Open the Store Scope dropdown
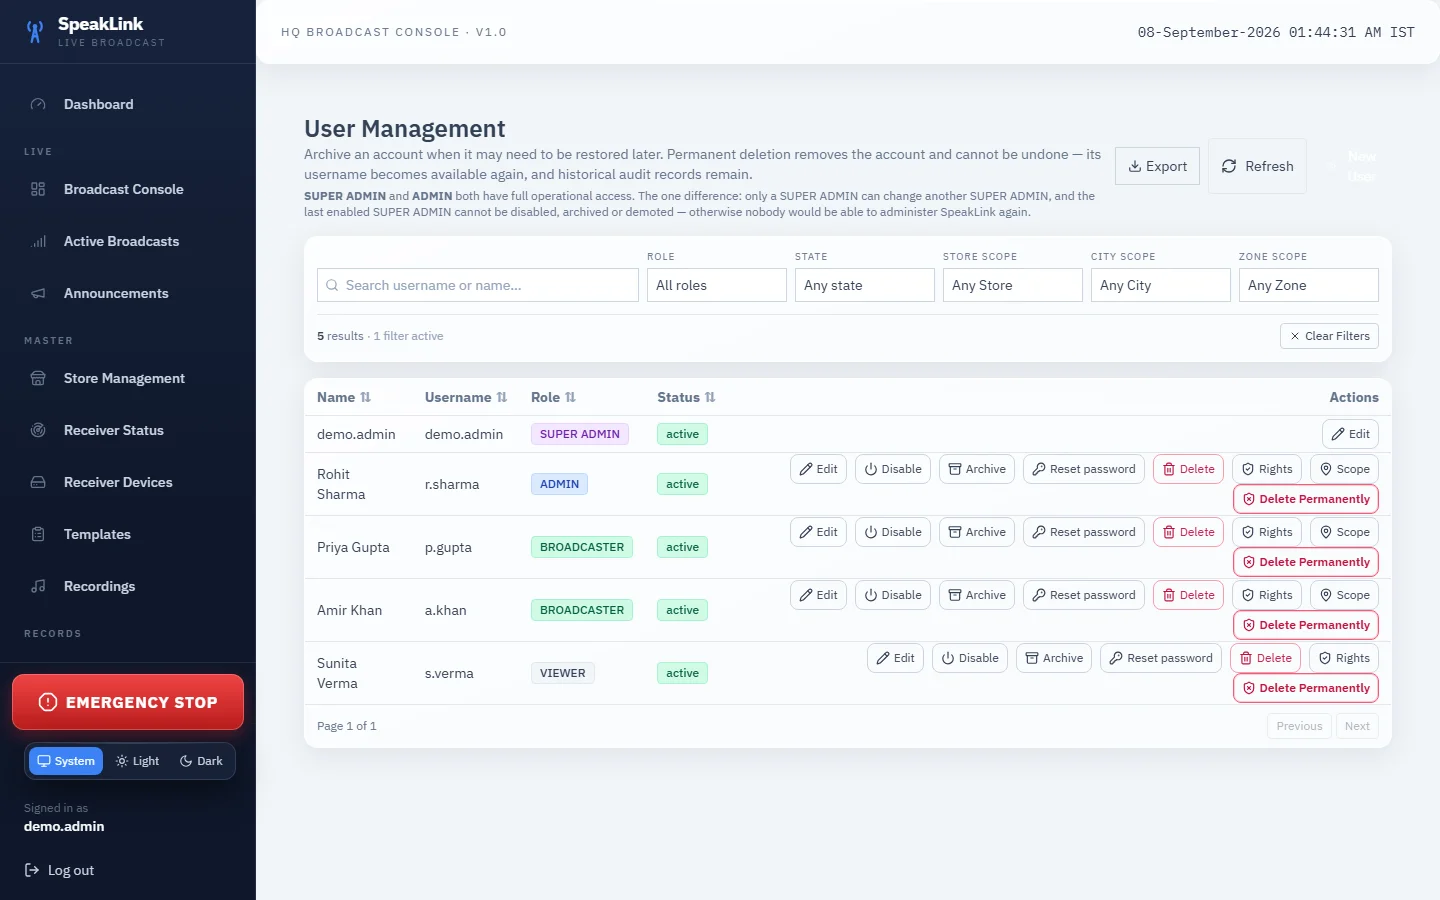The image size is (1440, 900). click(1013, 285)
